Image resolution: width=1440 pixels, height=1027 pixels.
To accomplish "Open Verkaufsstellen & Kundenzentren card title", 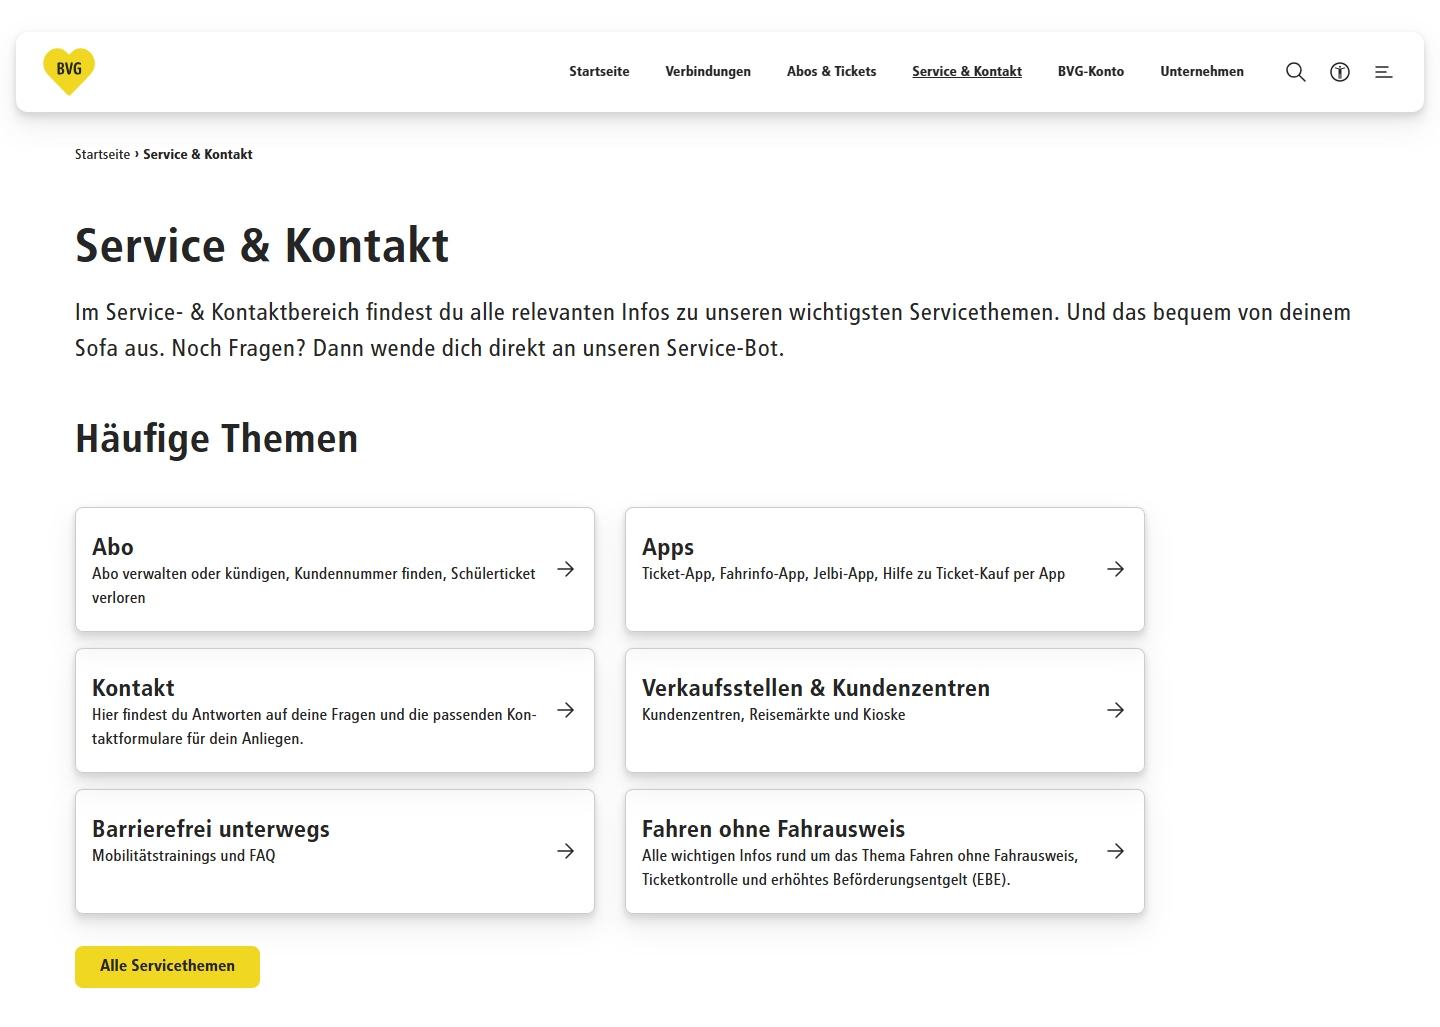I will pyautogui.click(x=816, y=688).
